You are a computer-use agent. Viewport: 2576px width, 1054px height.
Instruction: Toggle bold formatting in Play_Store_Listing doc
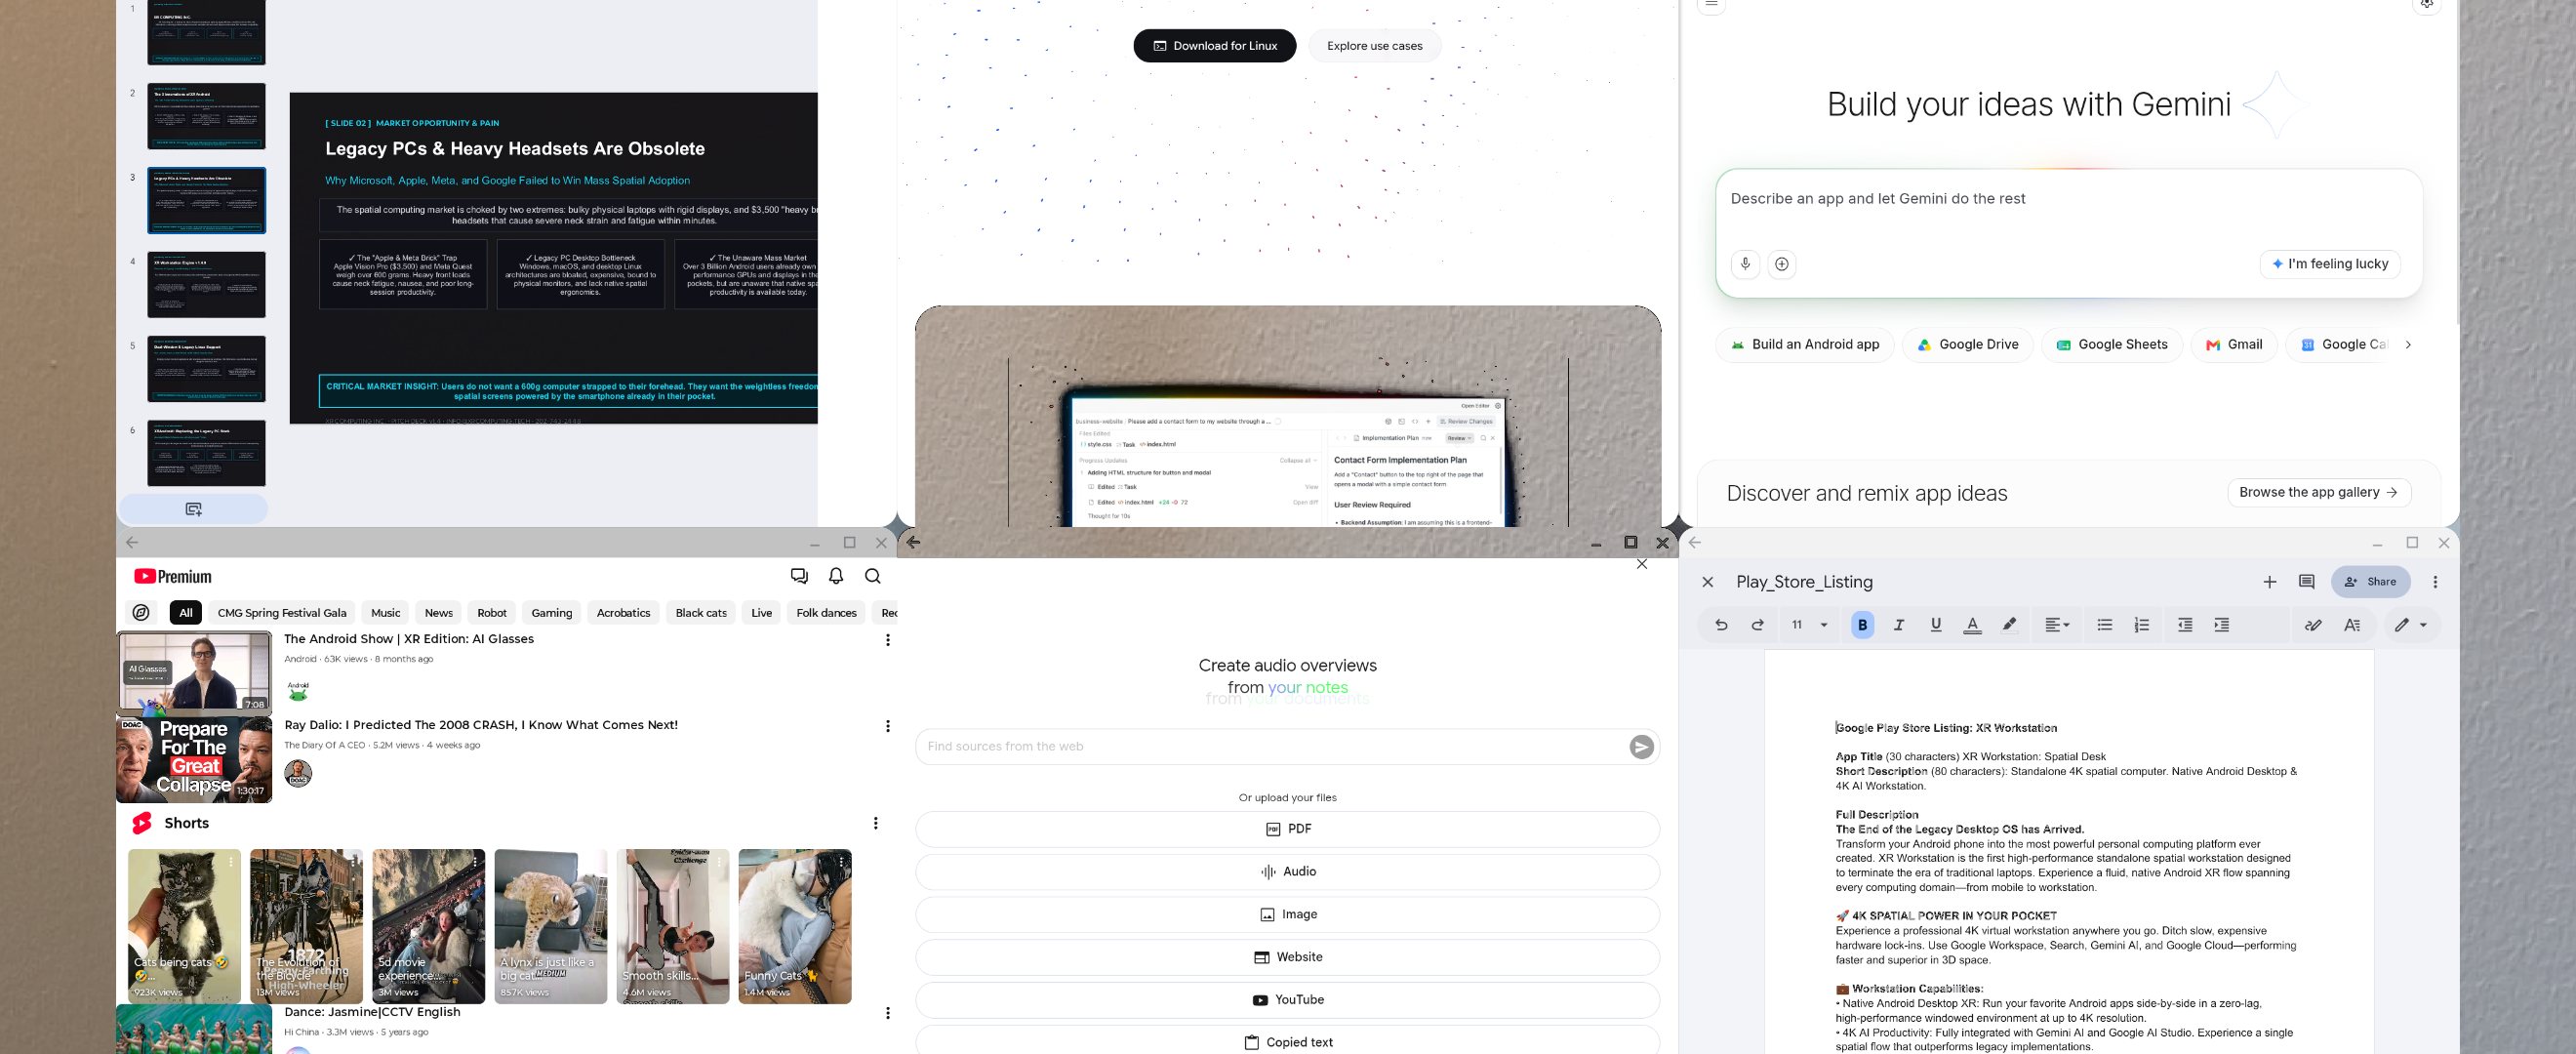pos(1862,625)
